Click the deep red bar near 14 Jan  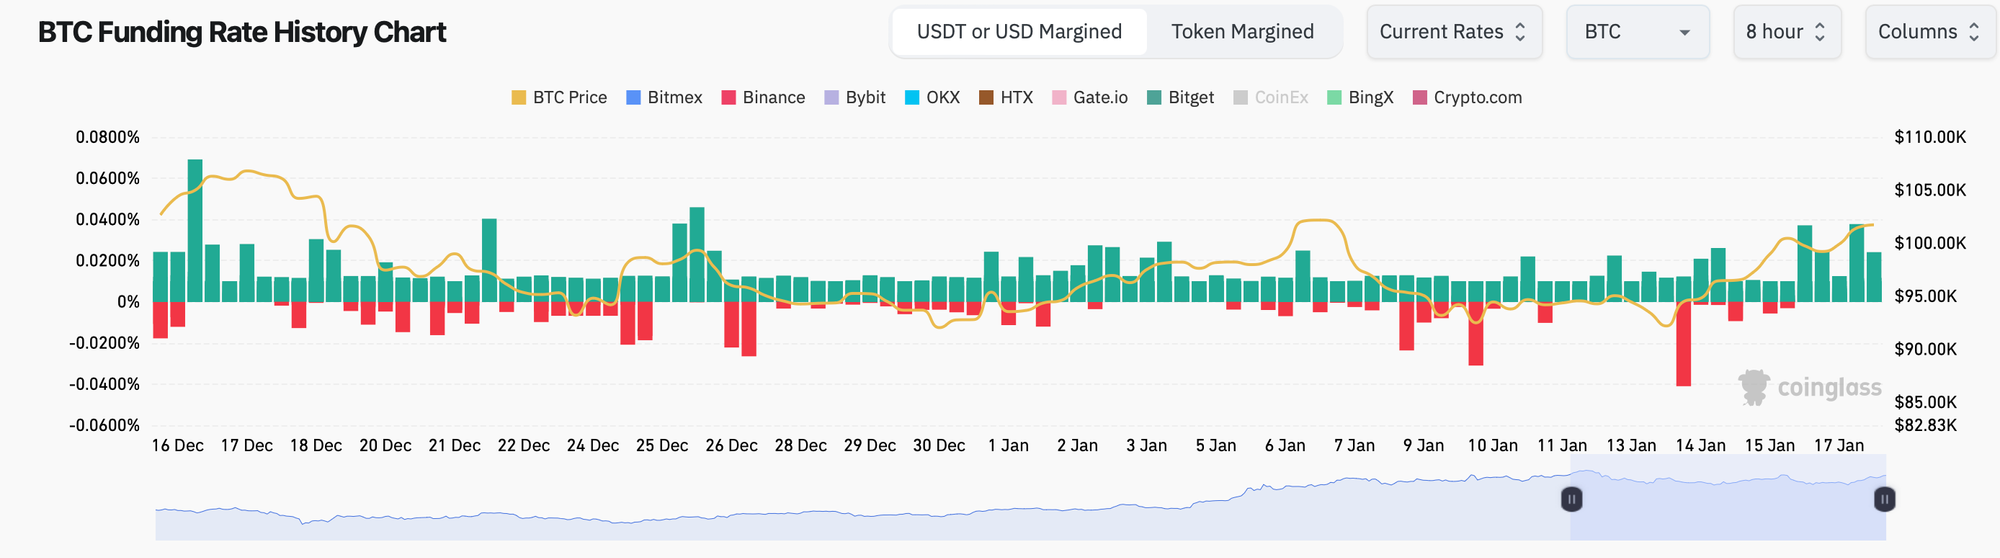pyautogui.click(x=1684, y=343)
